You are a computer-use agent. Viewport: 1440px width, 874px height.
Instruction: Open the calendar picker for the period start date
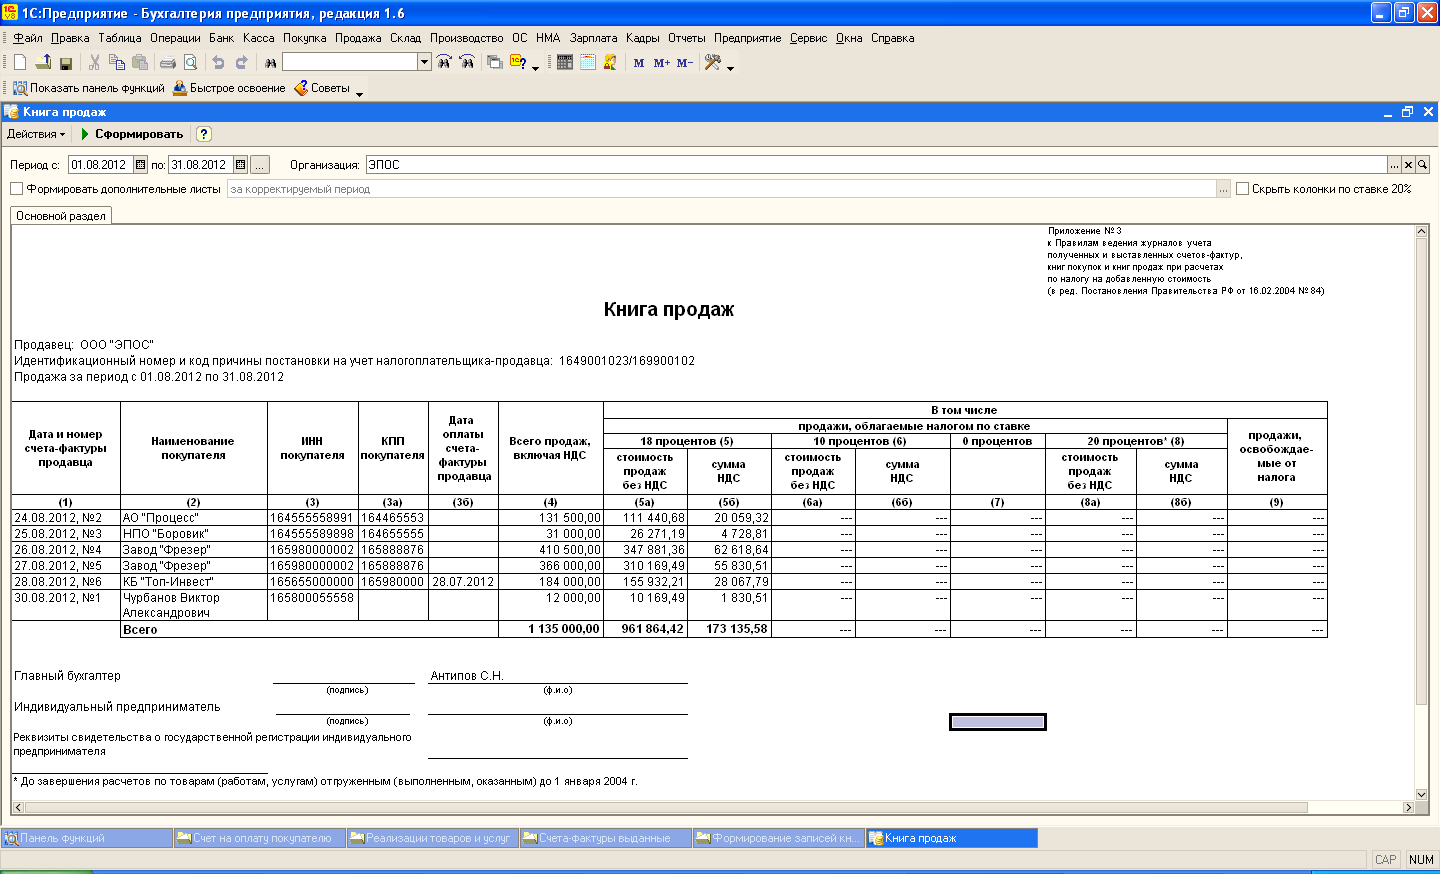coord(141,165)
